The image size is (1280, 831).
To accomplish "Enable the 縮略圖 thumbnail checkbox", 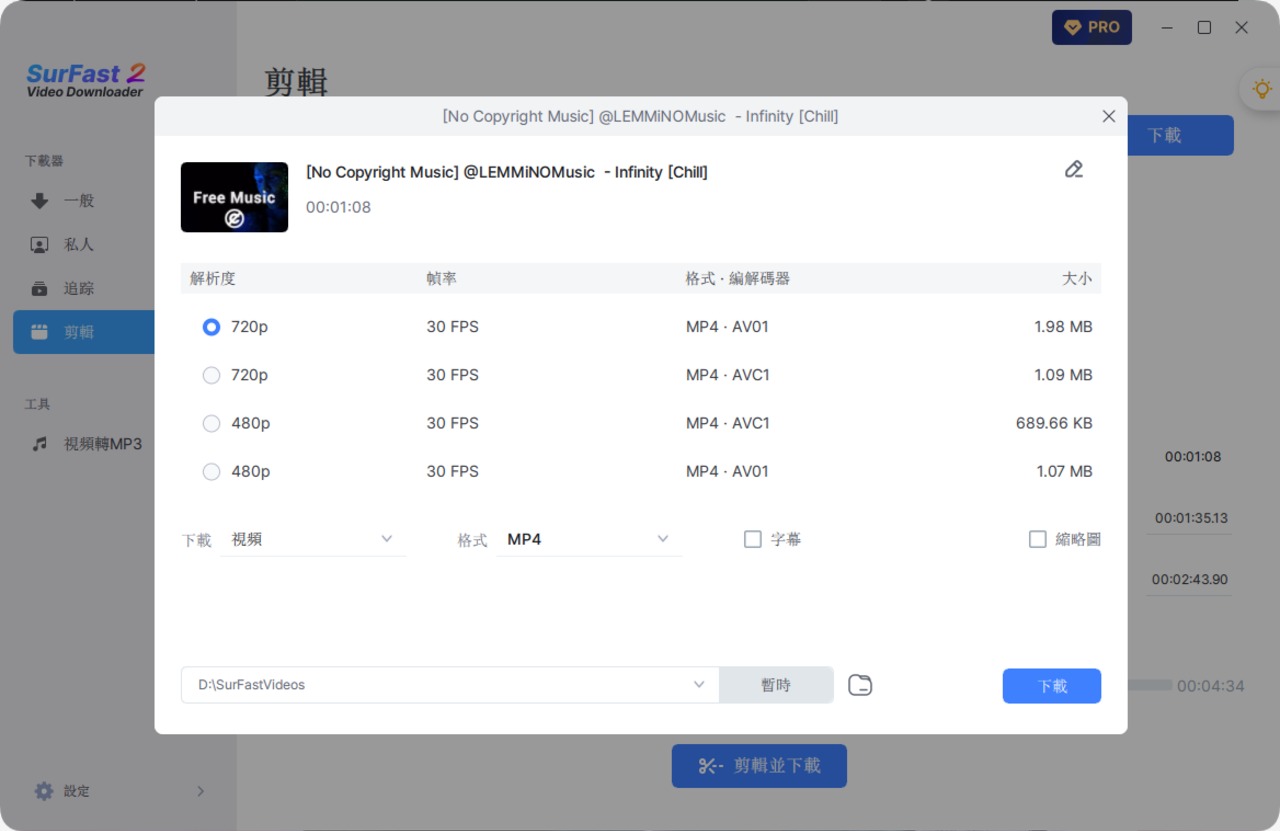I will click(x=1037, y=539).
